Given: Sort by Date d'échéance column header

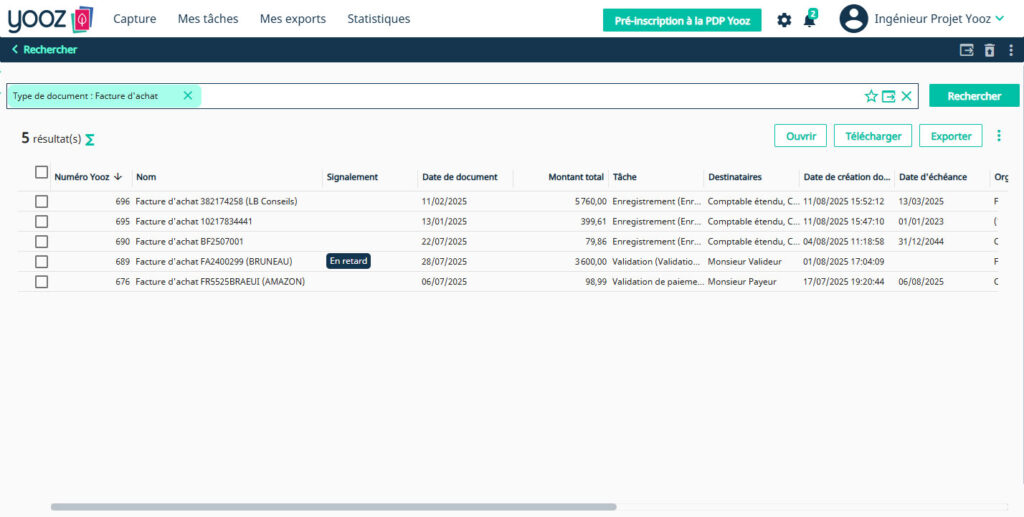Looking at the screenshot, I should [933, 177].
